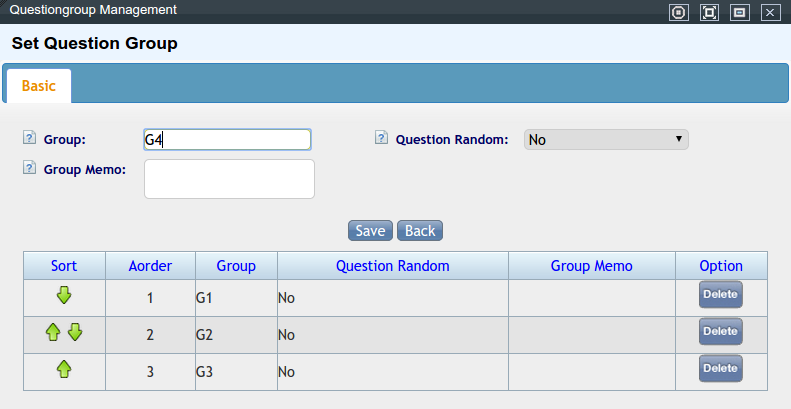
Task: Click the Aorder column header
Action: 150,266
